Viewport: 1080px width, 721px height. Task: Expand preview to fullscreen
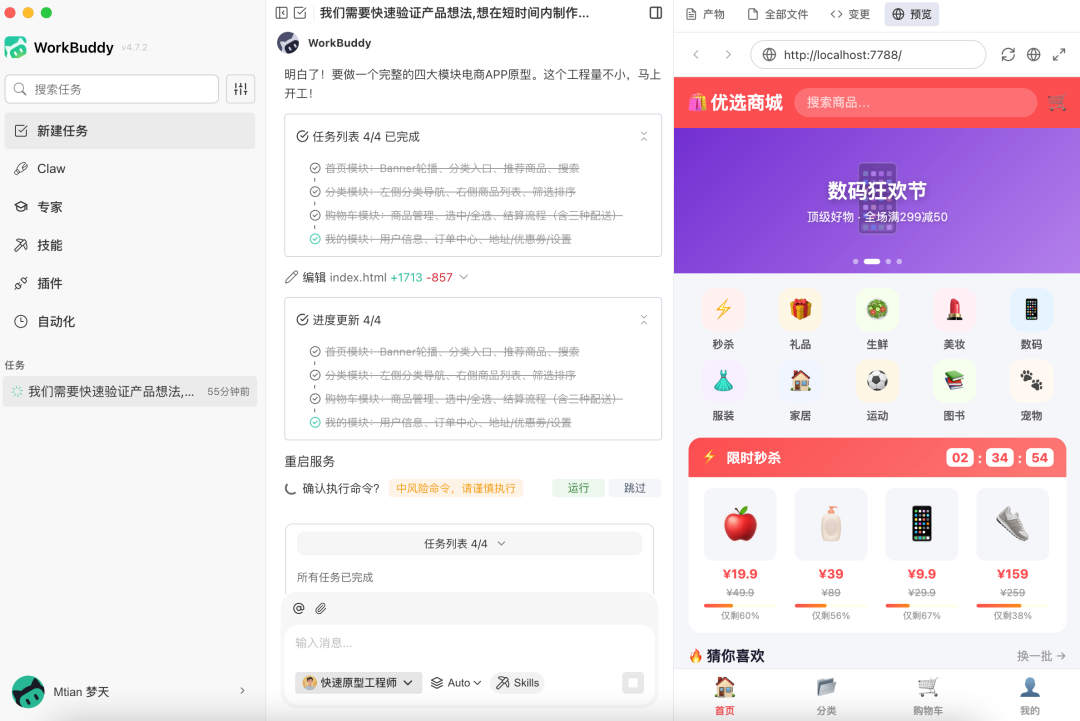pyautogui.click(x=1059, y=54)
